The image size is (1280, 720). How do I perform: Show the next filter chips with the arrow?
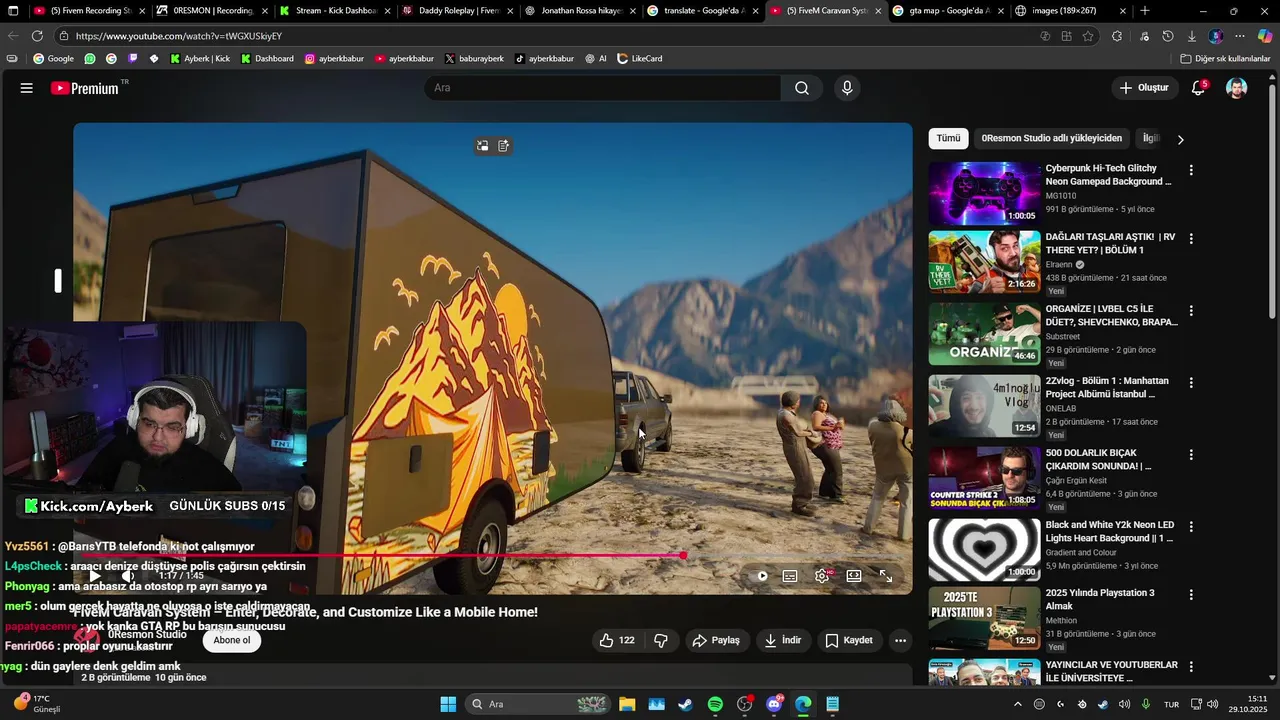[x=1180, y=139]
